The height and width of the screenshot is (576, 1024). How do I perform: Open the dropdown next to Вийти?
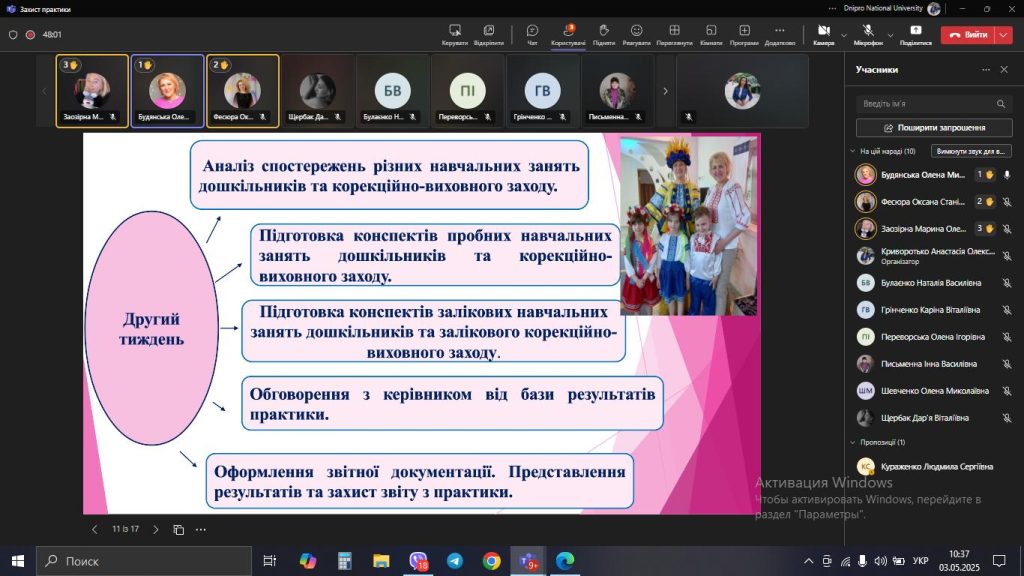tap(1003, 35)
